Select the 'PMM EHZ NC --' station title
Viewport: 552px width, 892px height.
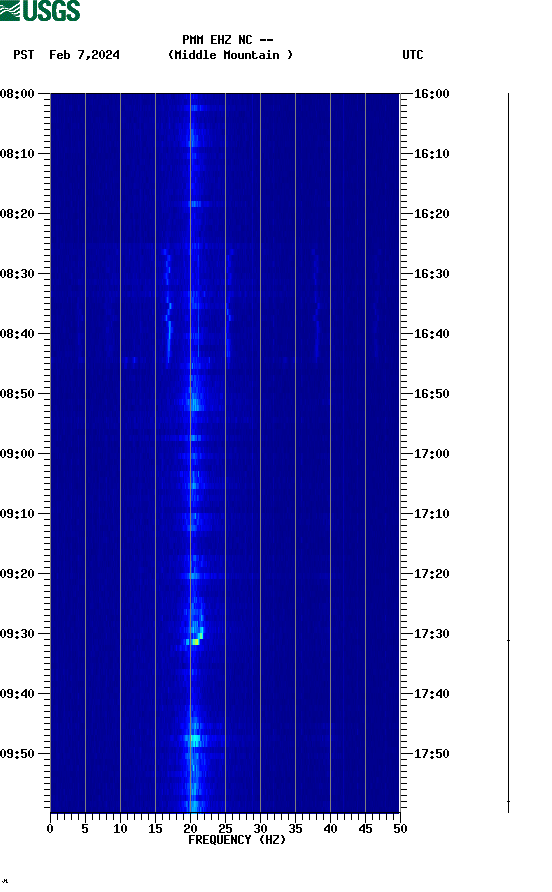(228, 40)
